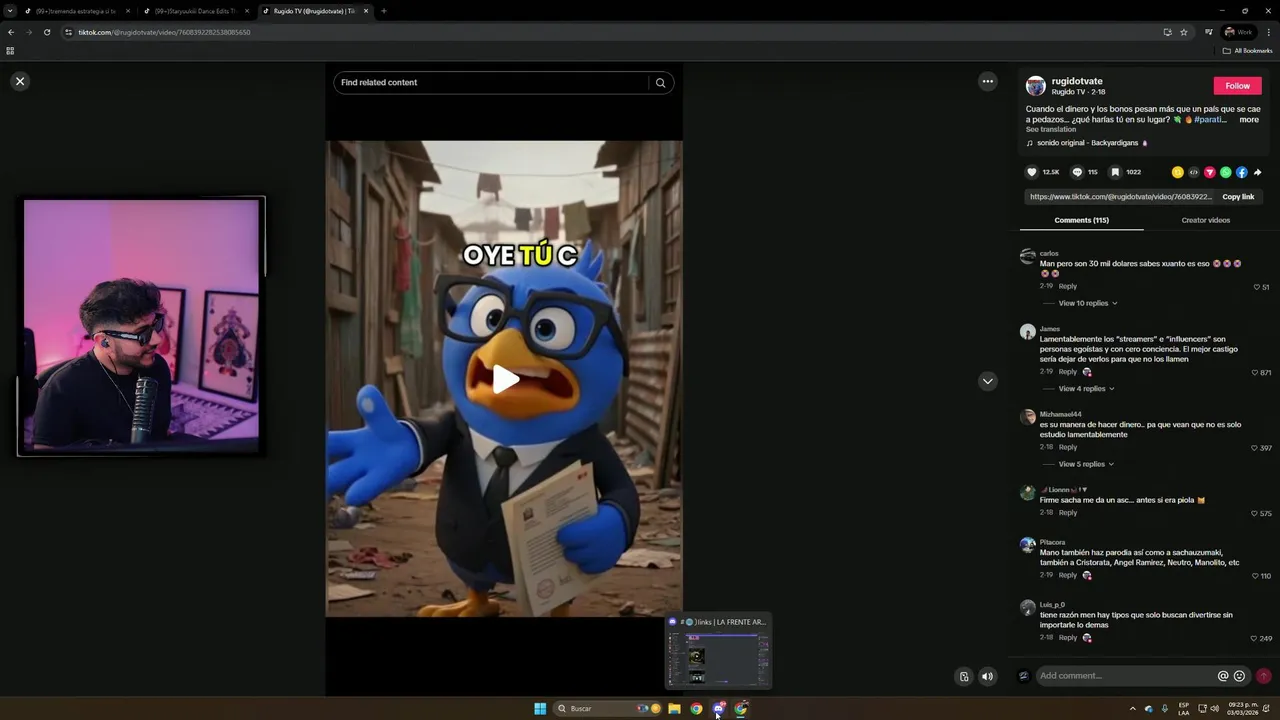1280x720 pixels.
Task: Click the browser address bar URL
Action: click(165, 32)
